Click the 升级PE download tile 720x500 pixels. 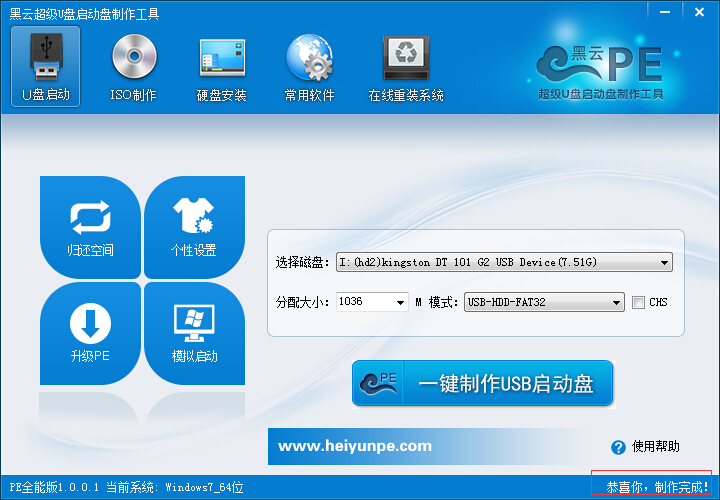click(x=90, y=333)
